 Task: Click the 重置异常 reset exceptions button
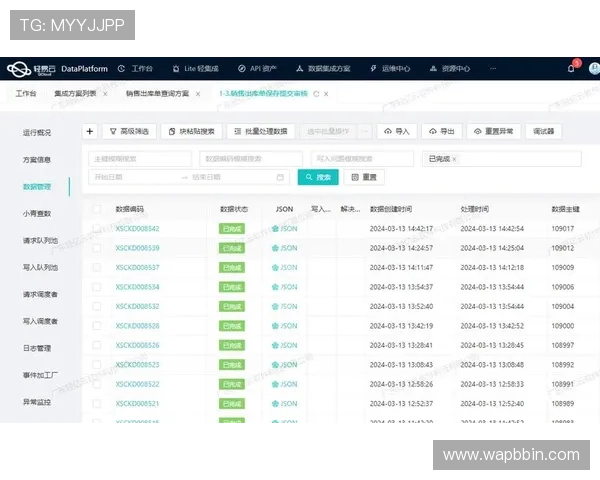tap(494, 131)
